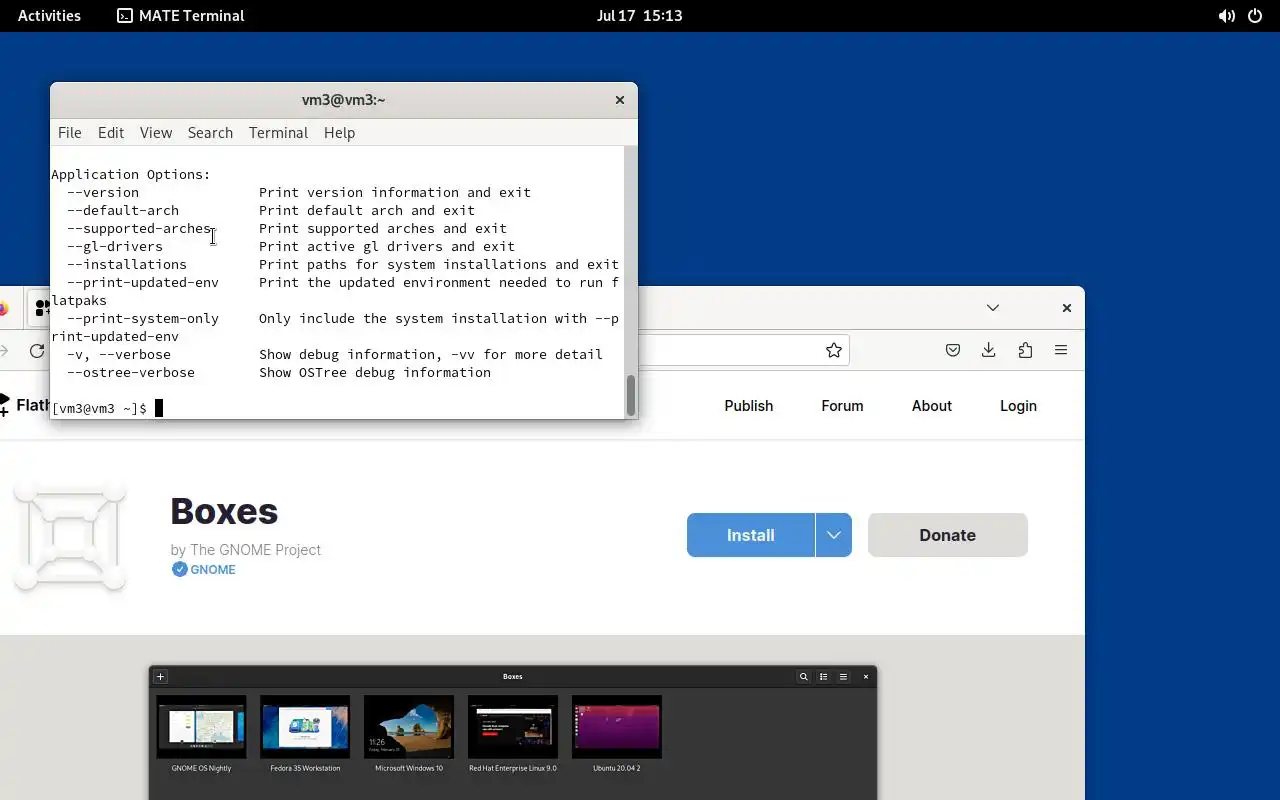This screenshot has width=1280, height=800.
Task: Close the MATE Terminal window
Action: pyautogui.click(x=620, y=100)
